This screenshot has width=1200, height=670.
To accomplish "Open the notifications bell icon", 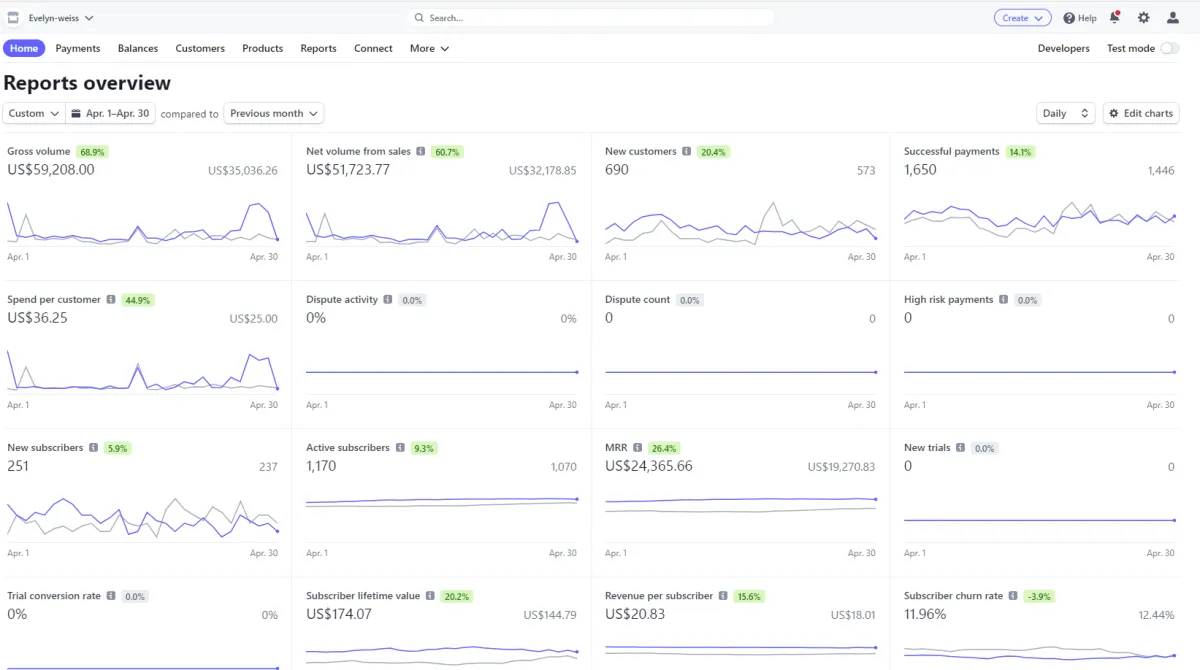I will (1114, 18).
